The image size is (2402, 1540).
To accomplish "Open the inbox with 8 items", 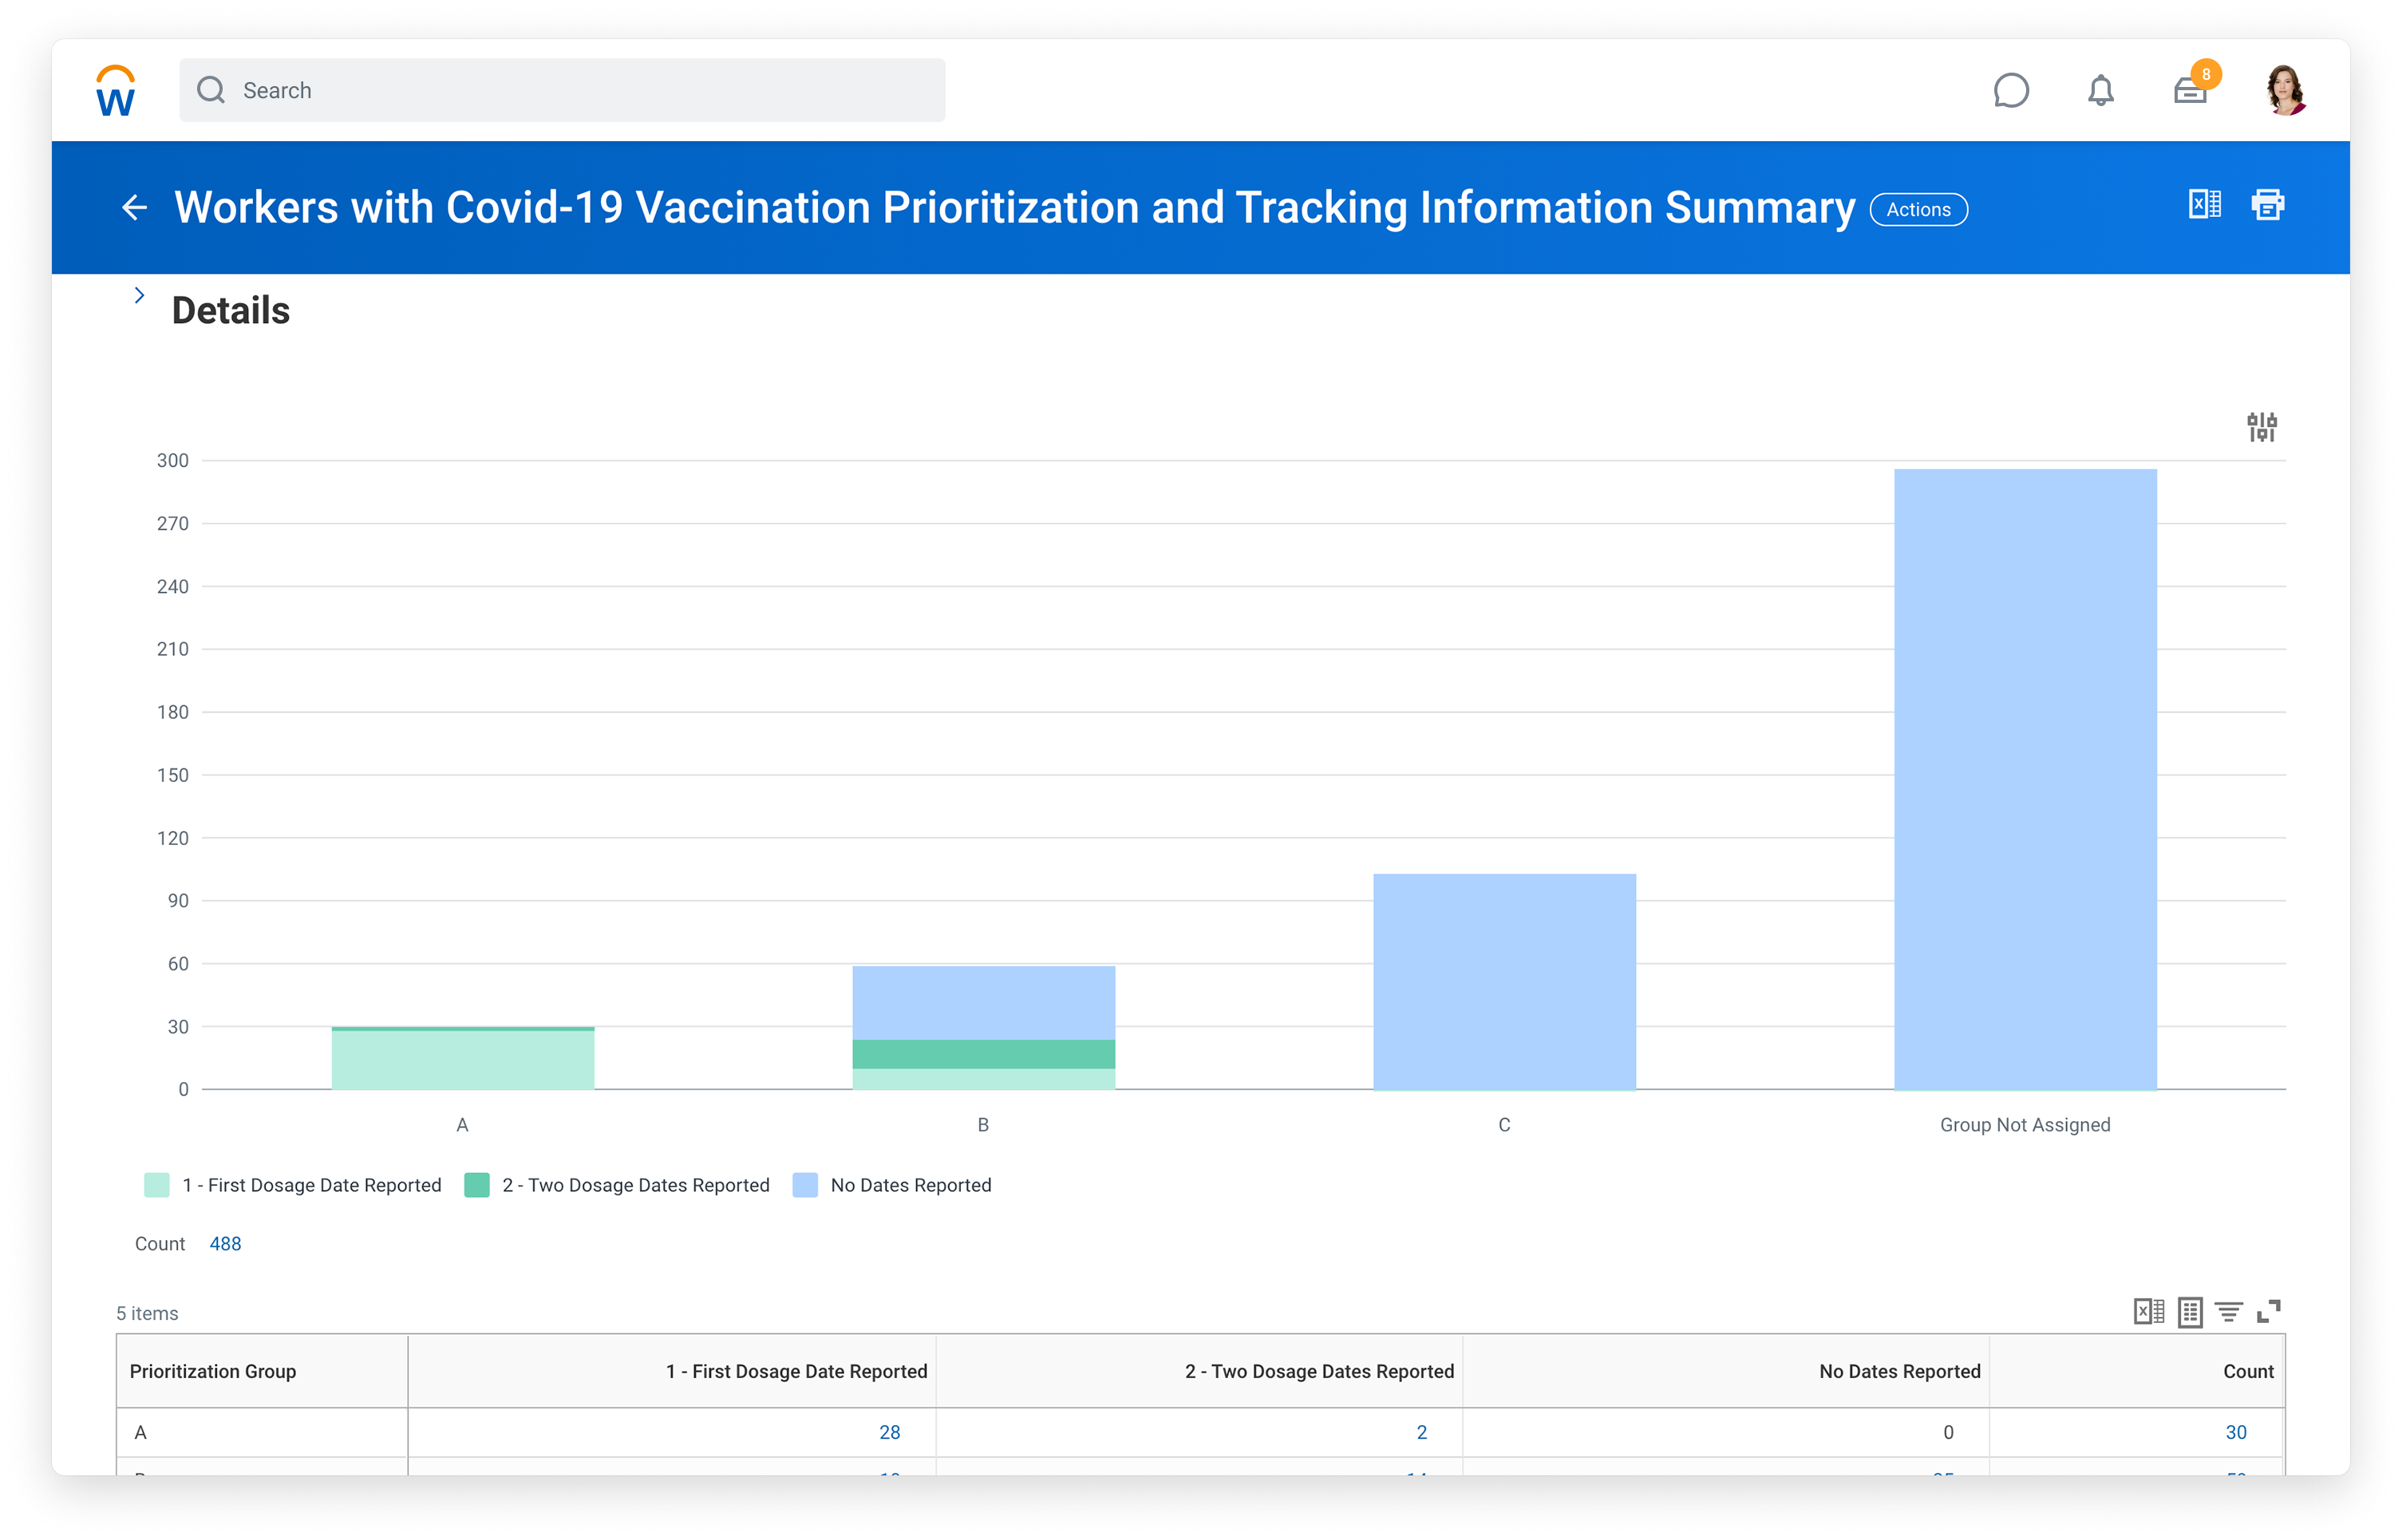I will click(2190, 91).
